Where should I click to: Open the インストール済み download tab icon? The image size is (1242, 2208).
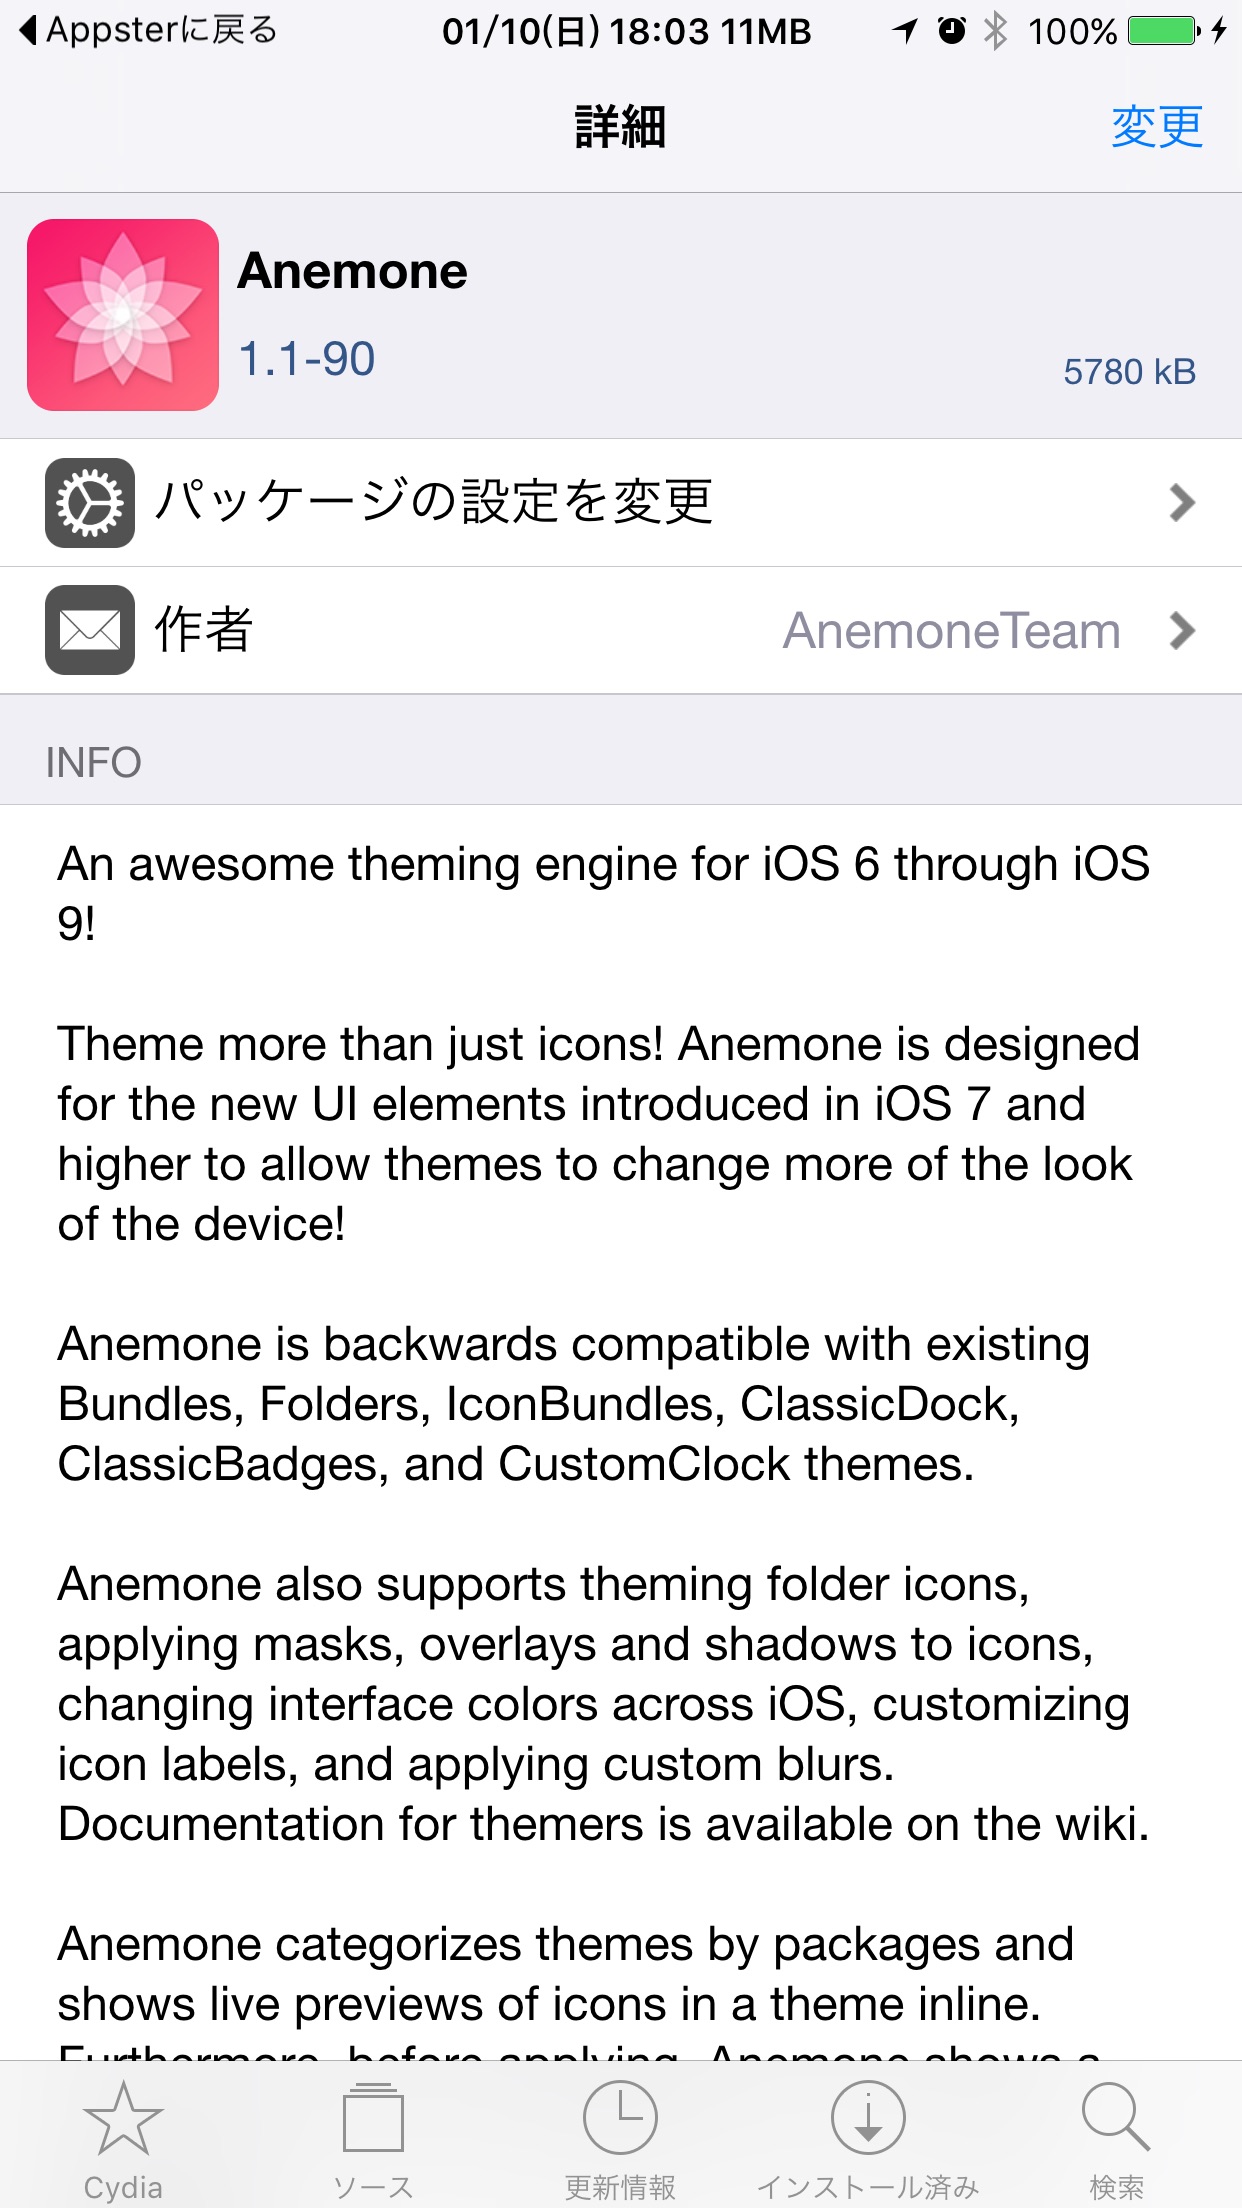pos(868,2118)
